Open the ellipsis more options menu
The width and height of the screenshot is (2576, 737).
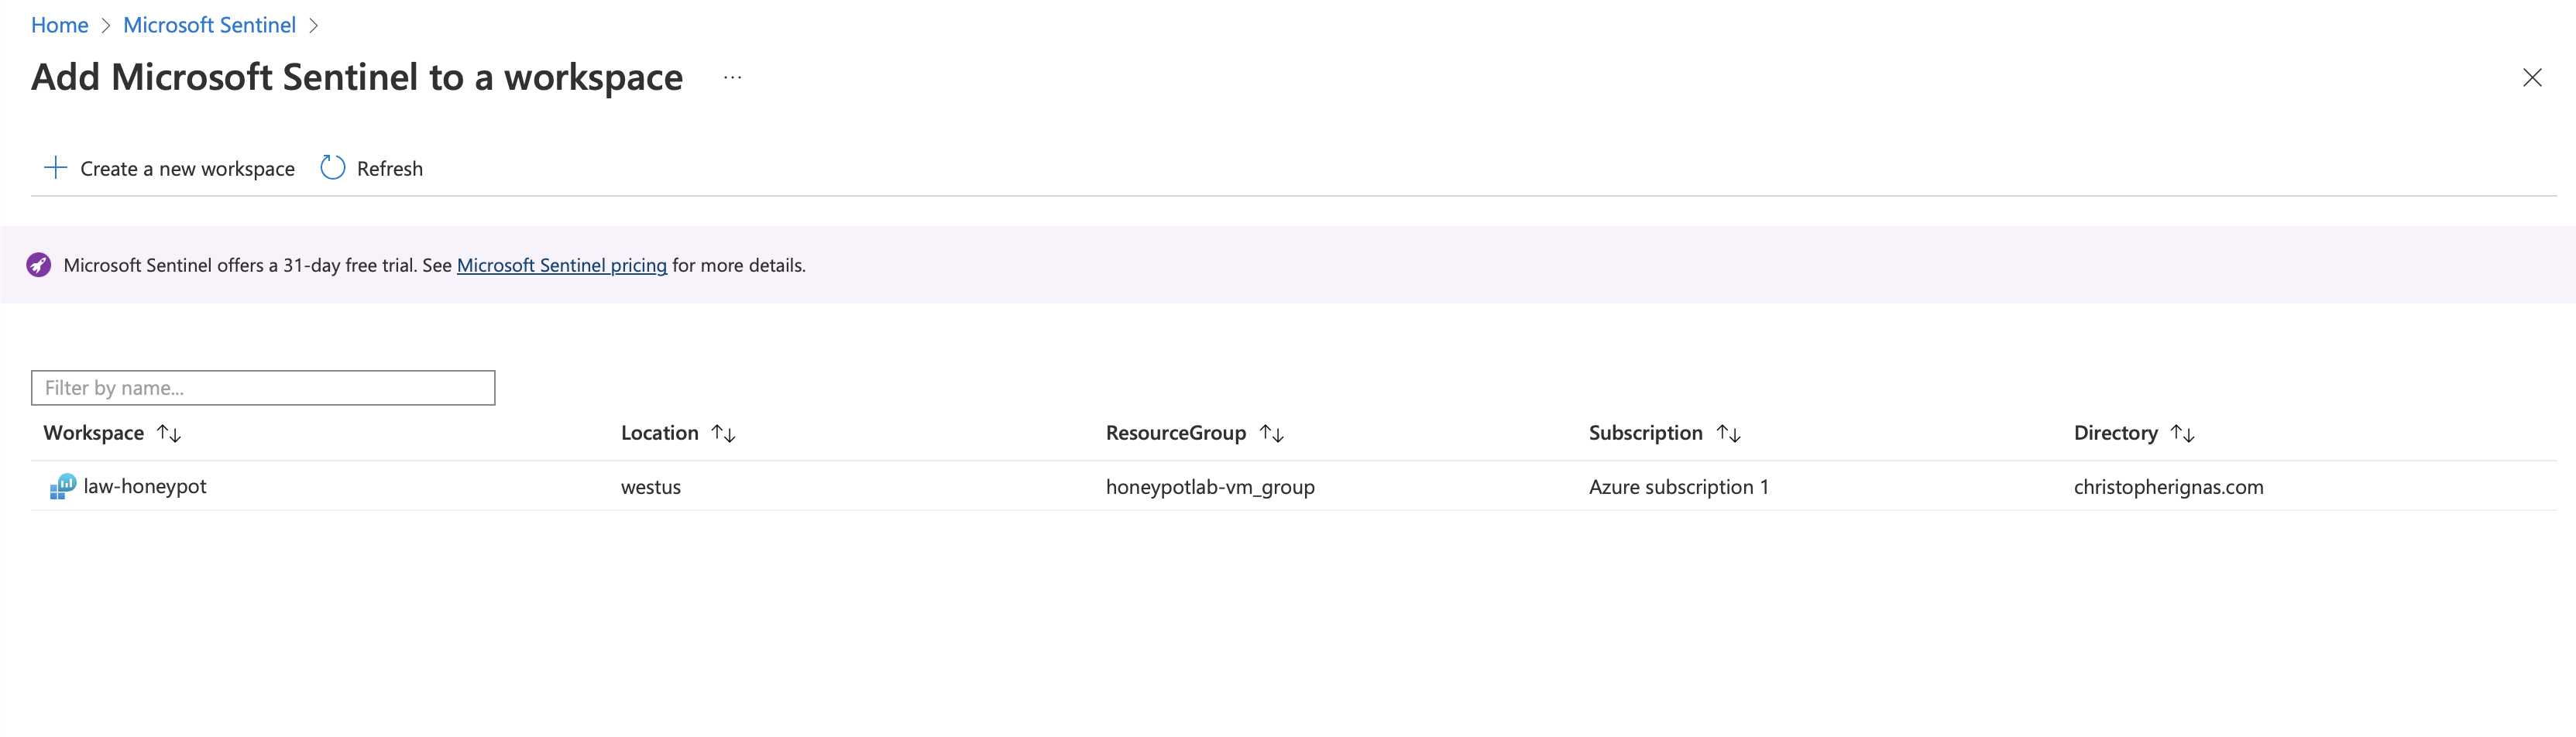coord(733,77)
